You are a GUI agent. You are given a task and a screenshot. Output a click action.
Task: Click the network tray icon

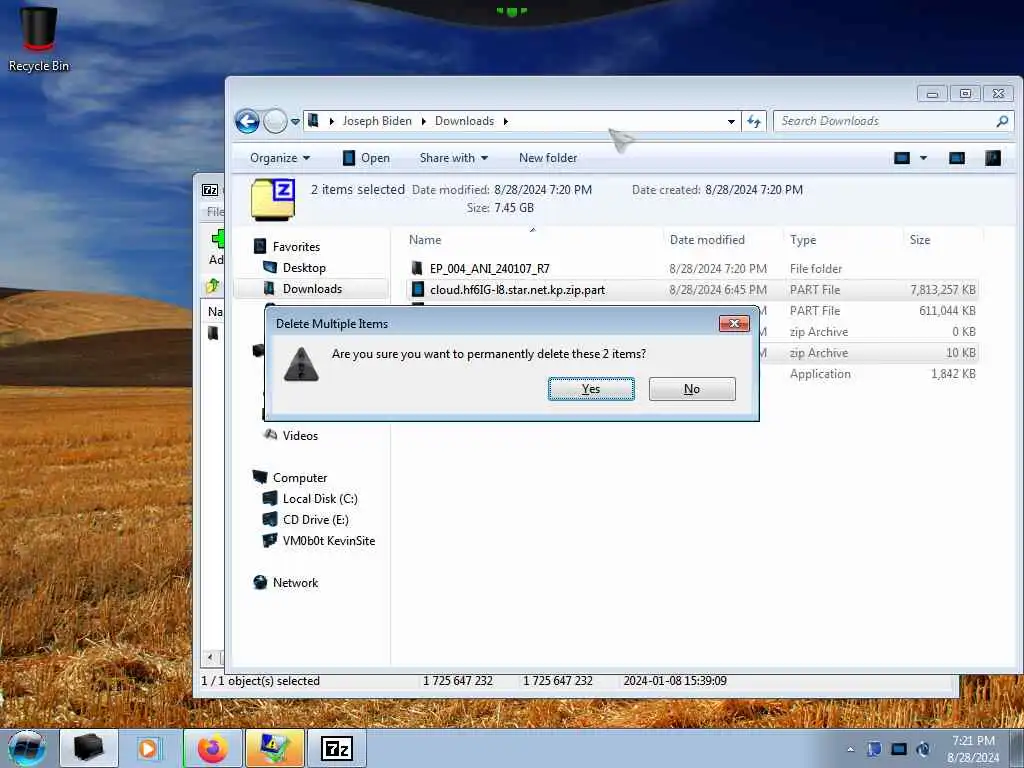point(899,749)
